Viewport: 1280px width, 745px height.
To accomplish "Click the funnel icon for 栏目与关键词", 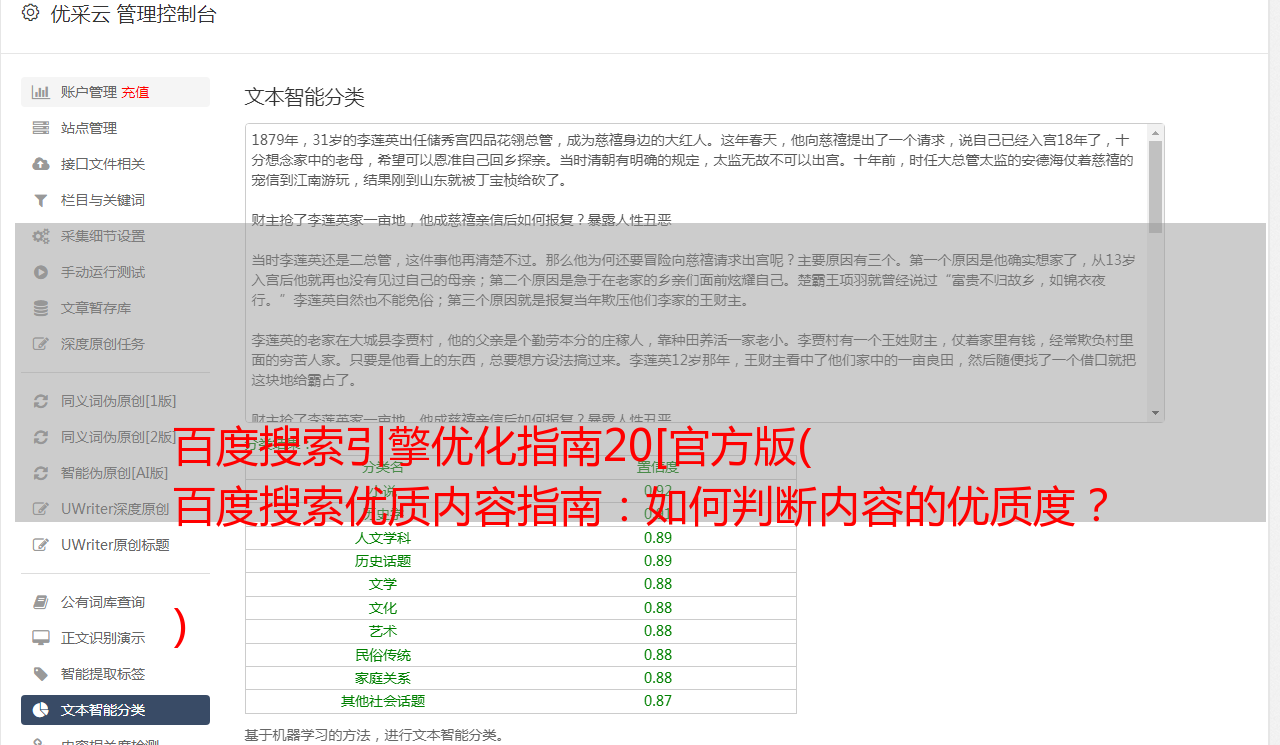I will point(41,200).
